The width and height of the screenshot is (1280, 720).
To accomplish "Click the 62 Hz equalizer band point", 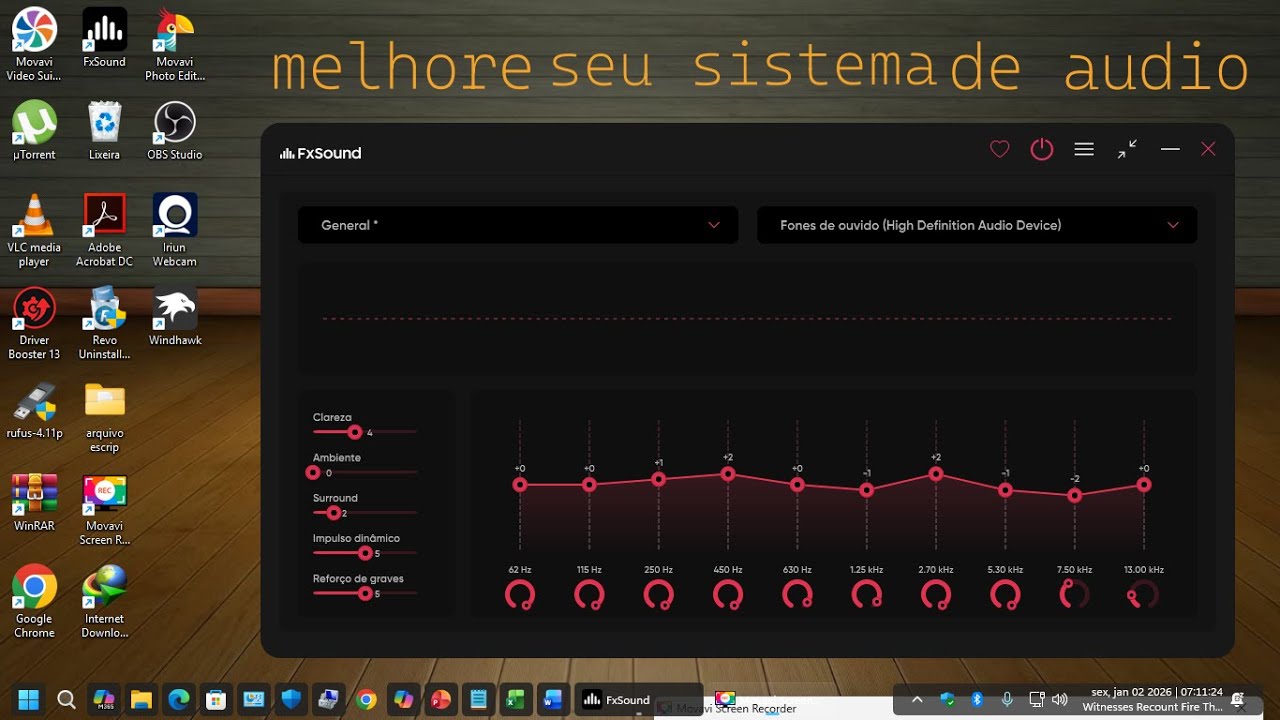I will tap(520, 485).
